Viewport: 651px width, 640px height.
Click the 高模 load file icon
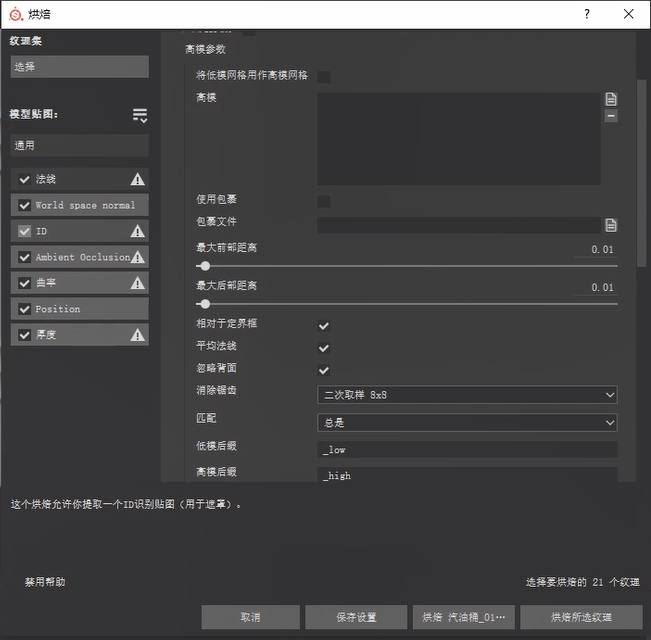[x=610, y=99]
